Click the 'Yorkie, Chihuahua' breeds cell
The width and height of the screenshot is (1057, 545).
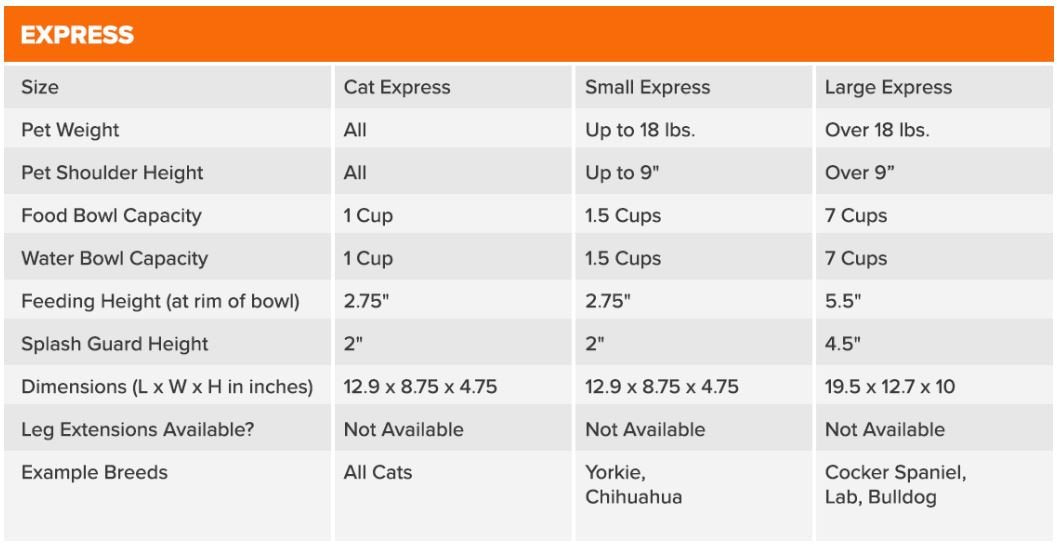point(633,485)
